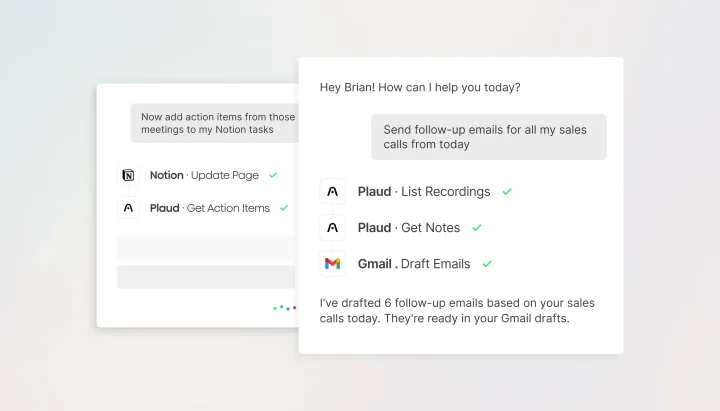Click the green checkmark after Get Action Items
Image resolution: width=720 pixels, height=411 pixels.
point(284,208)
